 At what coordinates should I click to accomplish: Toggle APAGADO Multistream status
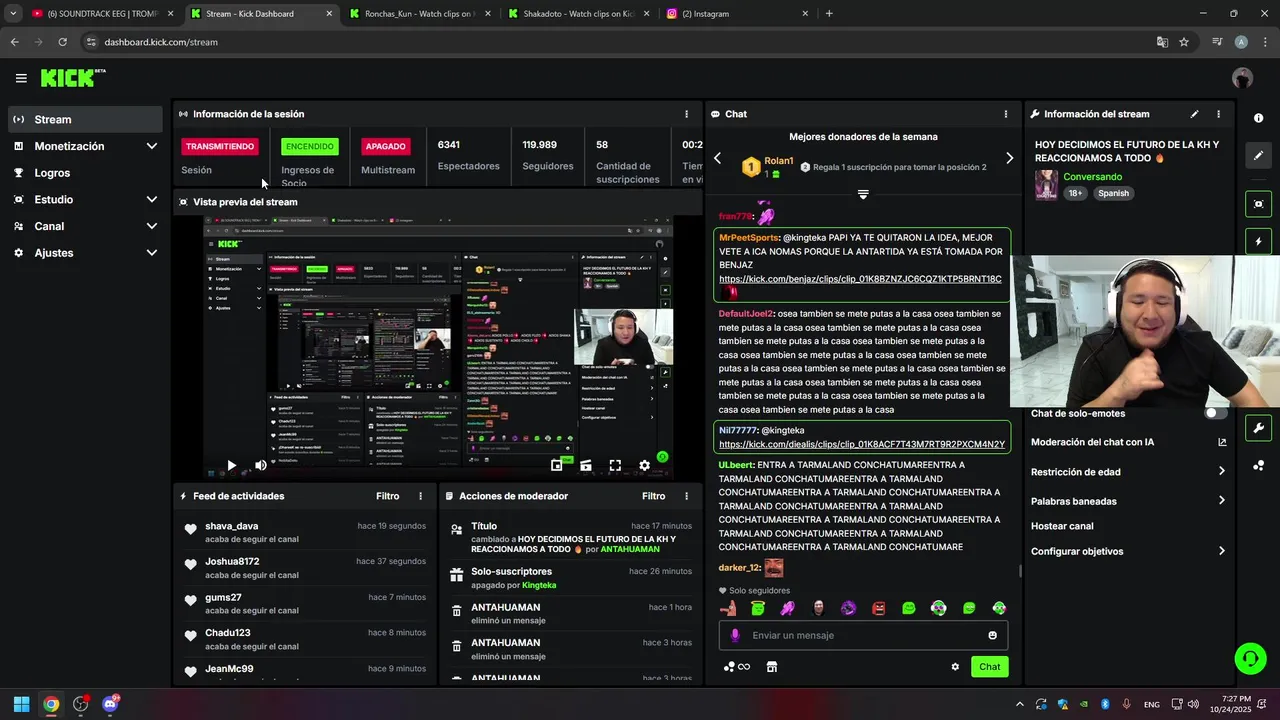[385, 146]
